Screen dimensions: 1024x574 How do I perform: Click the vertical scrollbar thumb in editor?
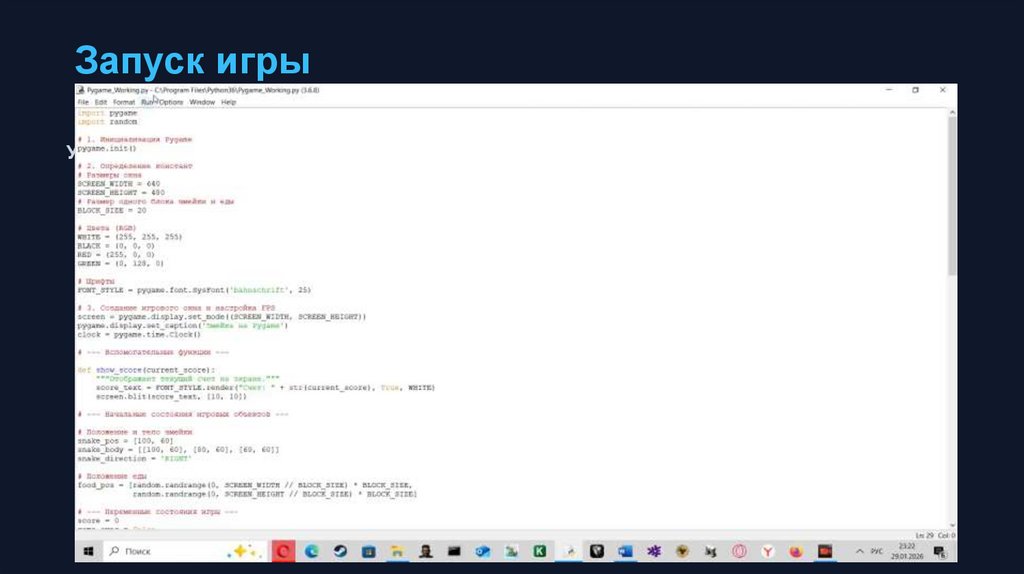click(x=952, y=195)
